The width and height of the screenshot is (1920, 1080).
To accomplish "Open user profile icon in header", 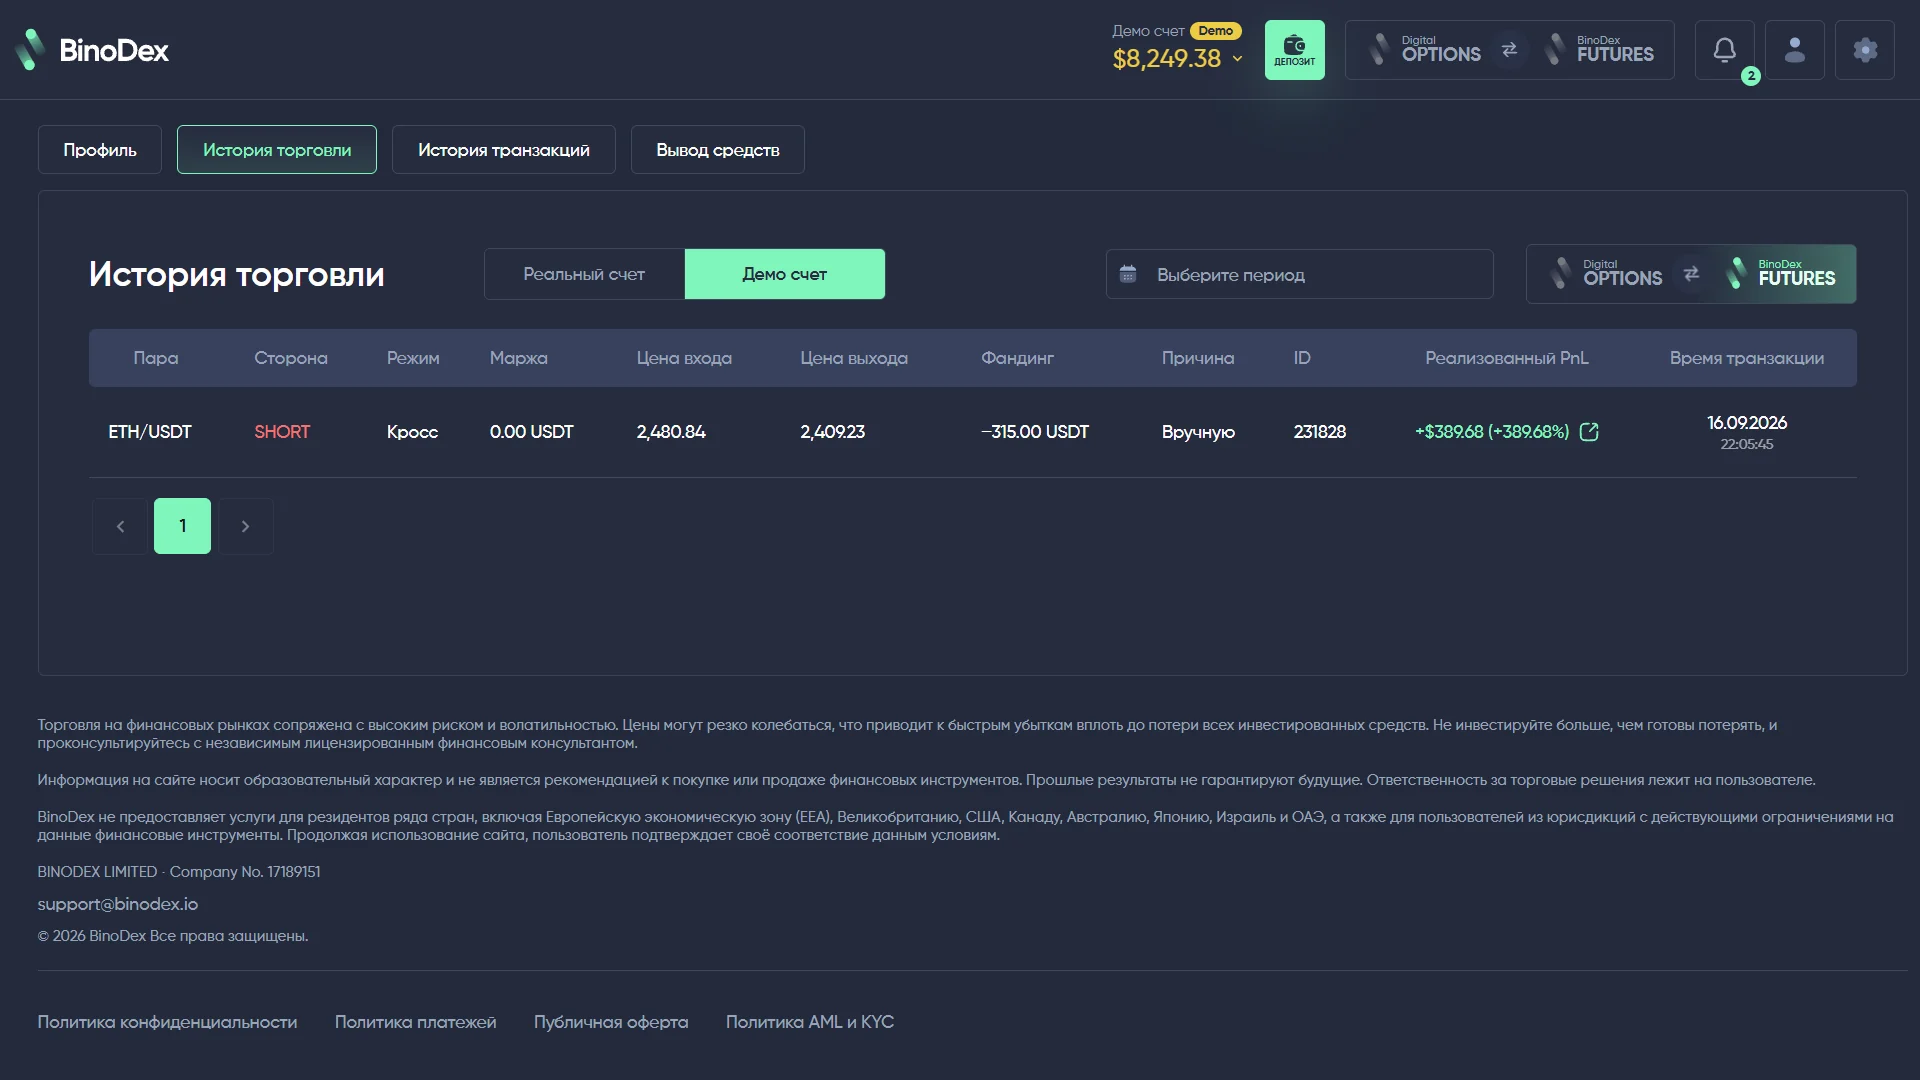I will 1794,50.
